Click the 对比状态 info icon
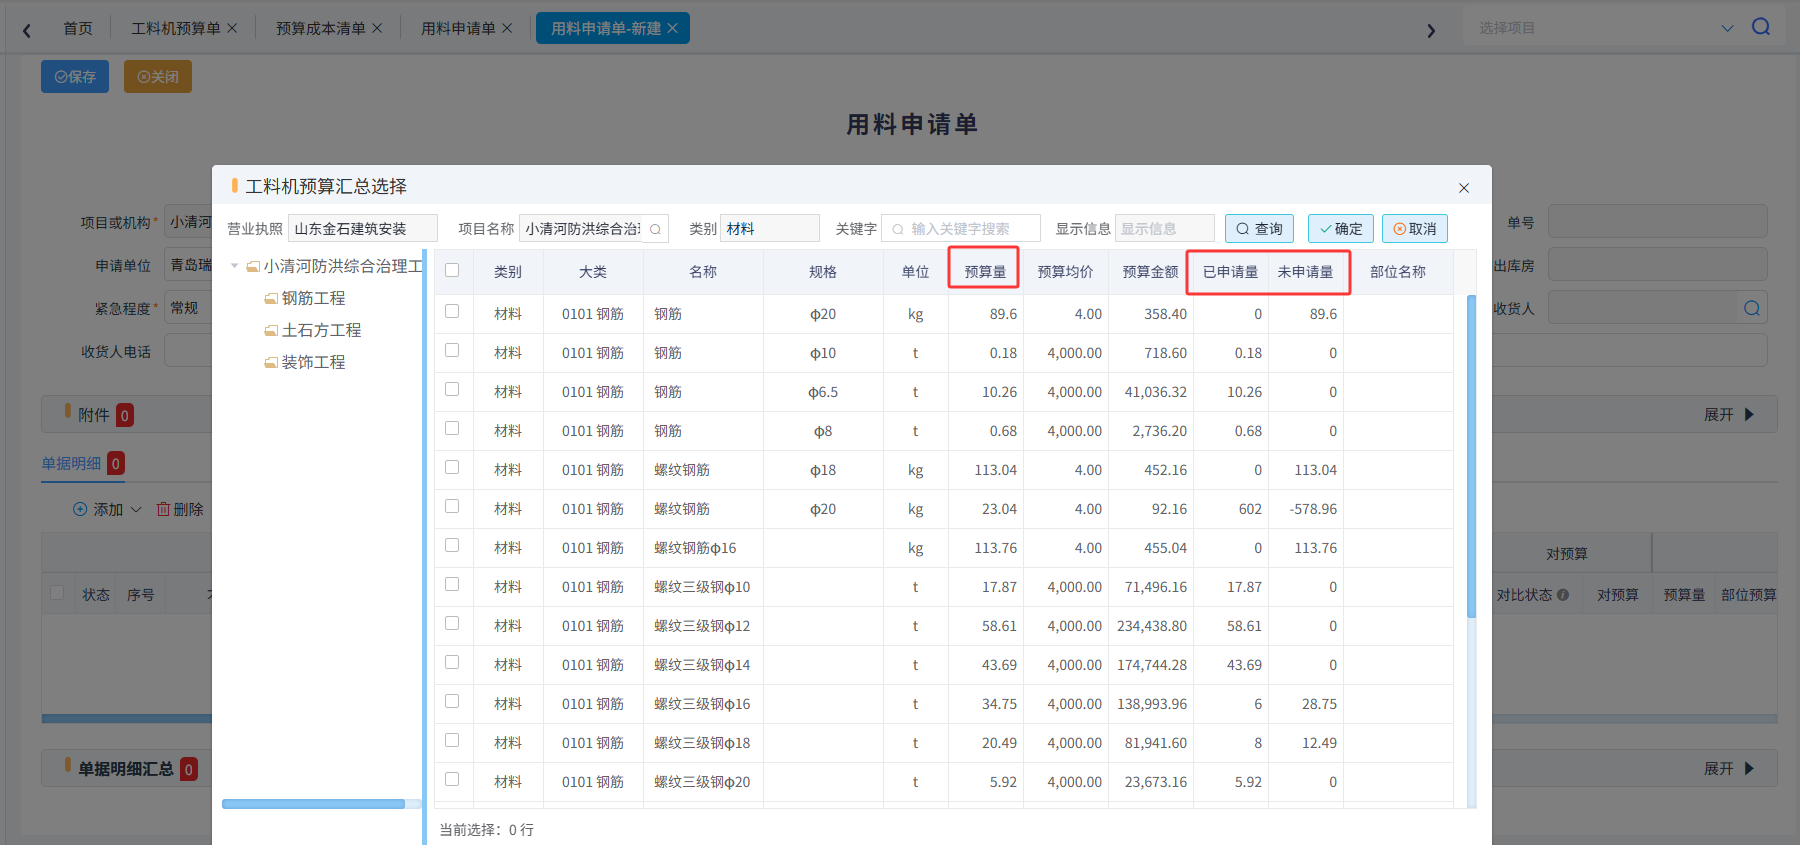The image size is (1800, 845). (1563, 595)
